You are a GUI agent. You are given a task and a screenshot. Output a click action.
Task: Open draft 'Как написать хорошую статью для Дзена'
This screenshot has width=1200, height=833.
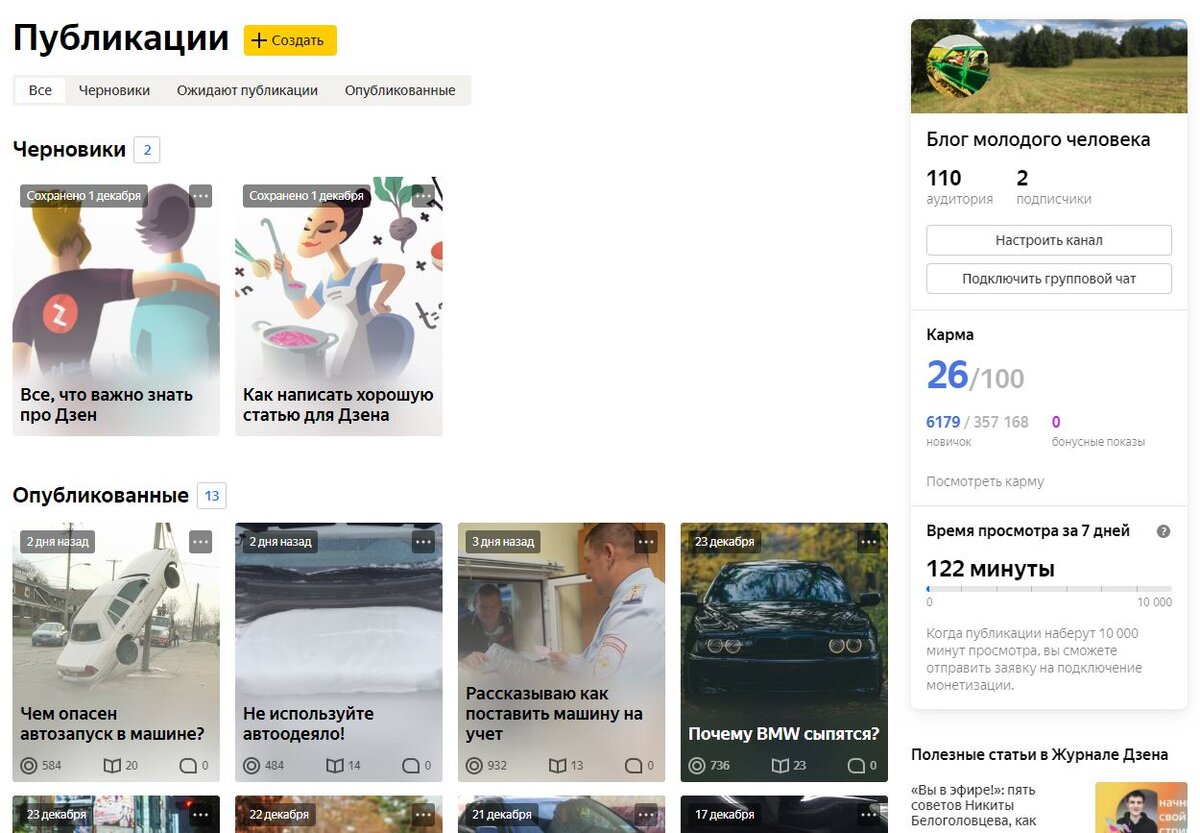pos(339,306)
